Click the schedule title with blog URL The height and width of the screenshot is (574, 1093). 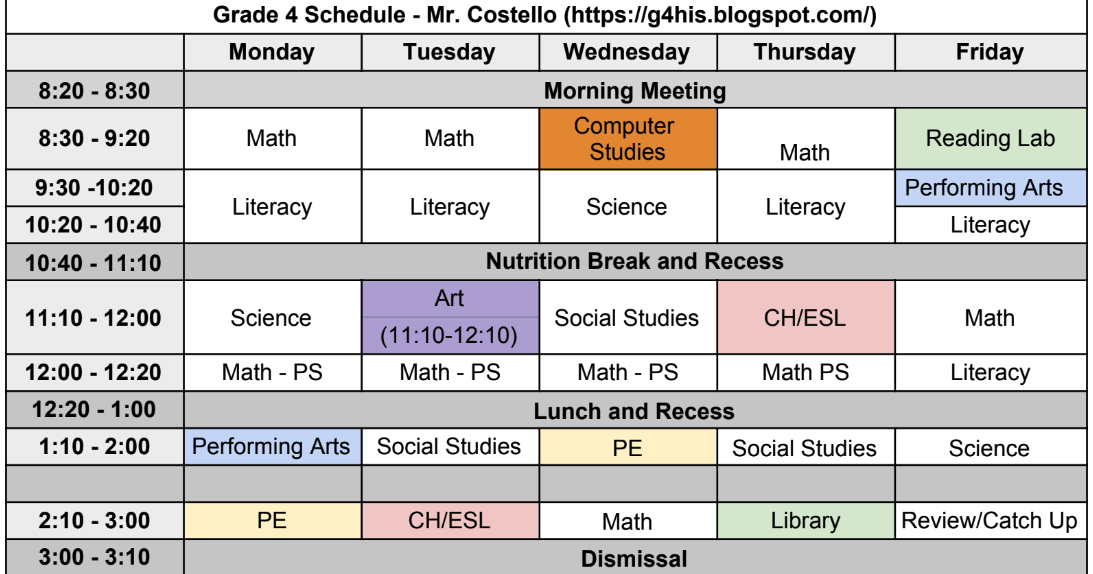(x=546, y=15)
